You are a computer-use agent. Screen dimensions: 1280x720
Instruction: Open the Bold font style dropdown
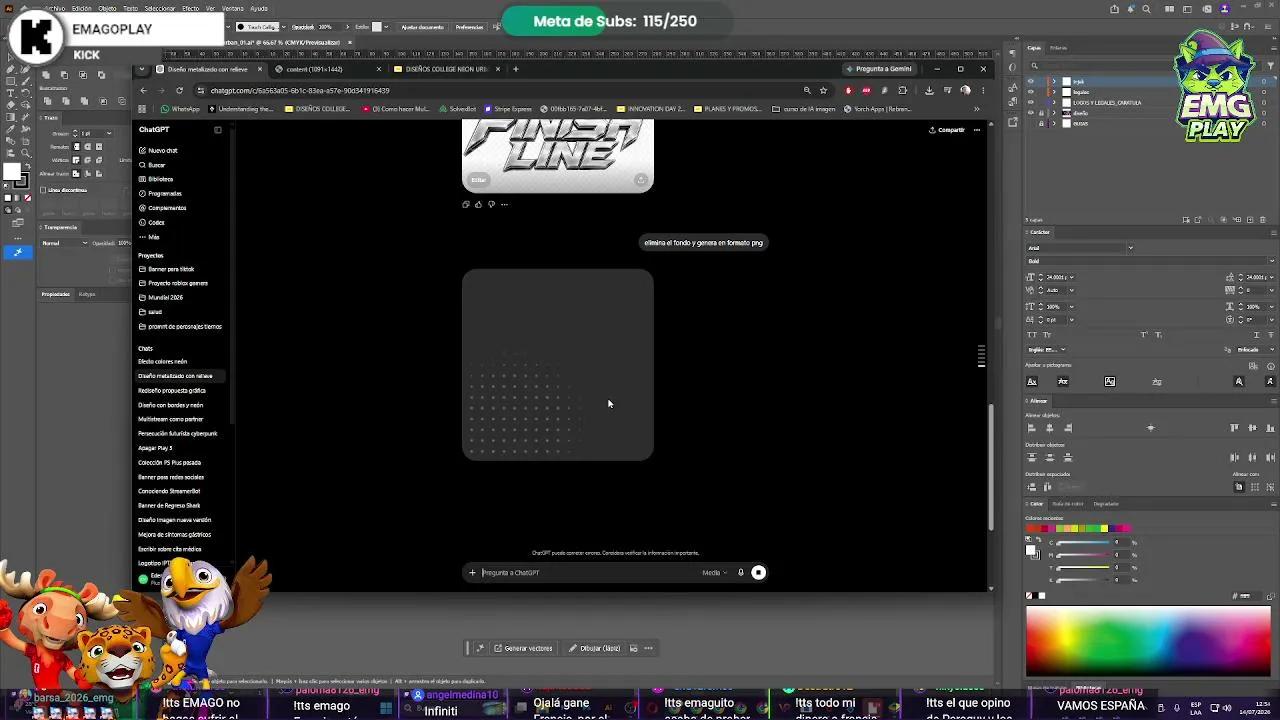(1272, 261)
